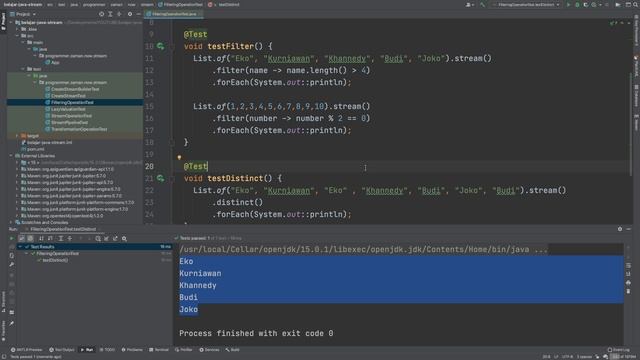This screenshot has height=360, width=640.
Task: Sort test results by duration
Action: (x=50, y=238)
